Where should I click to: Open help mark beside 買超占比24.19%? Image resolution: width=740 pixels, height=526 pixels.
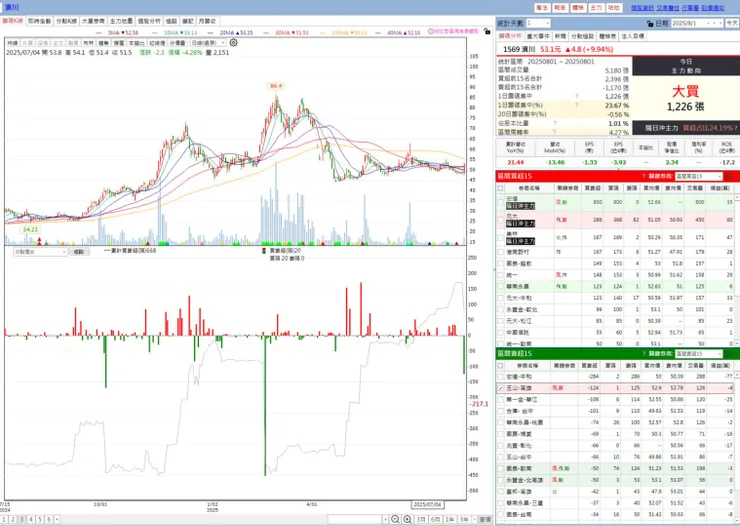(x=736, y=128)
